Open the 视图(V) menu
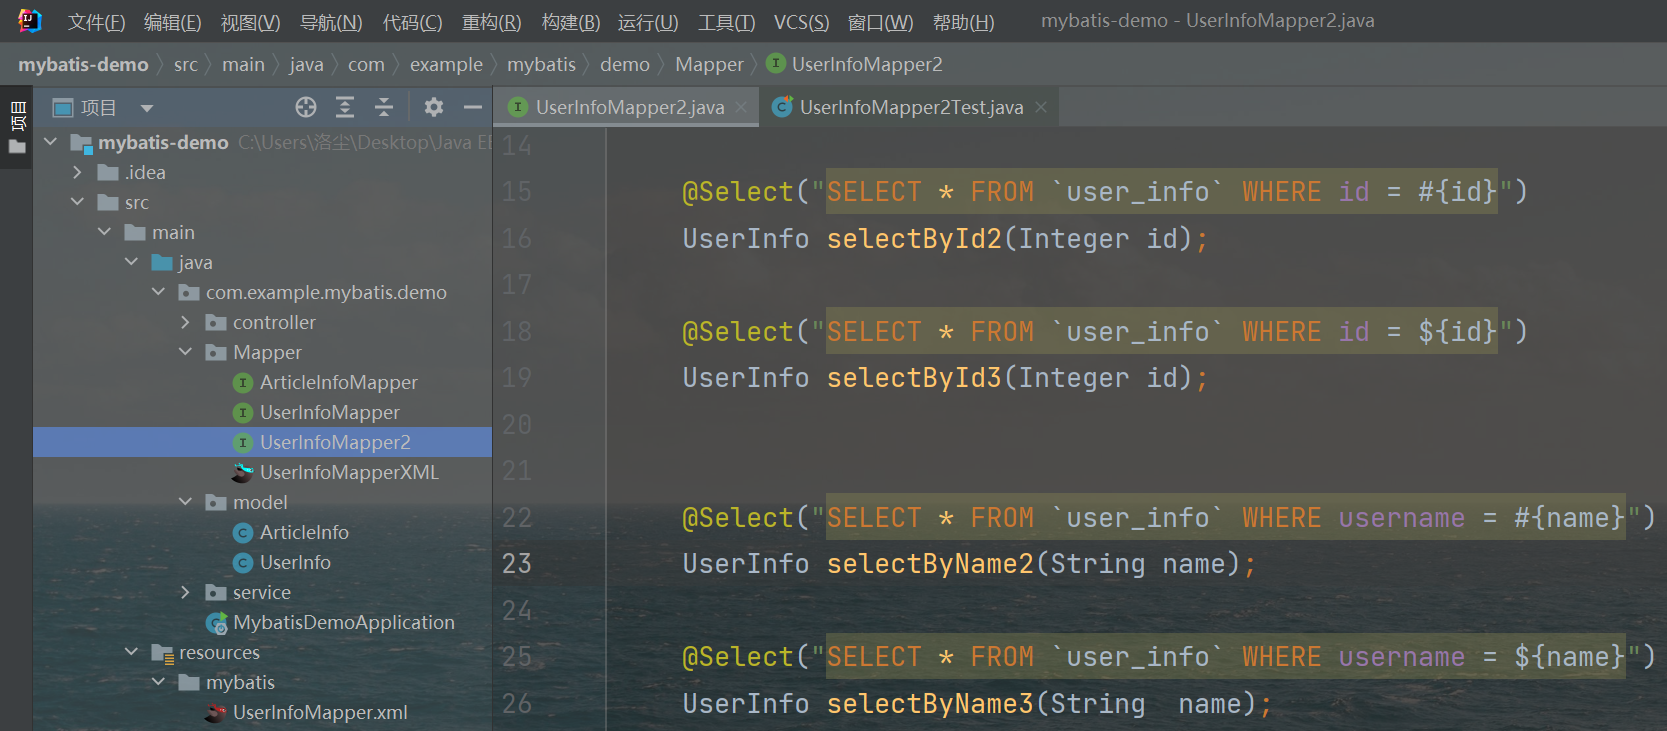 [250, 22]
